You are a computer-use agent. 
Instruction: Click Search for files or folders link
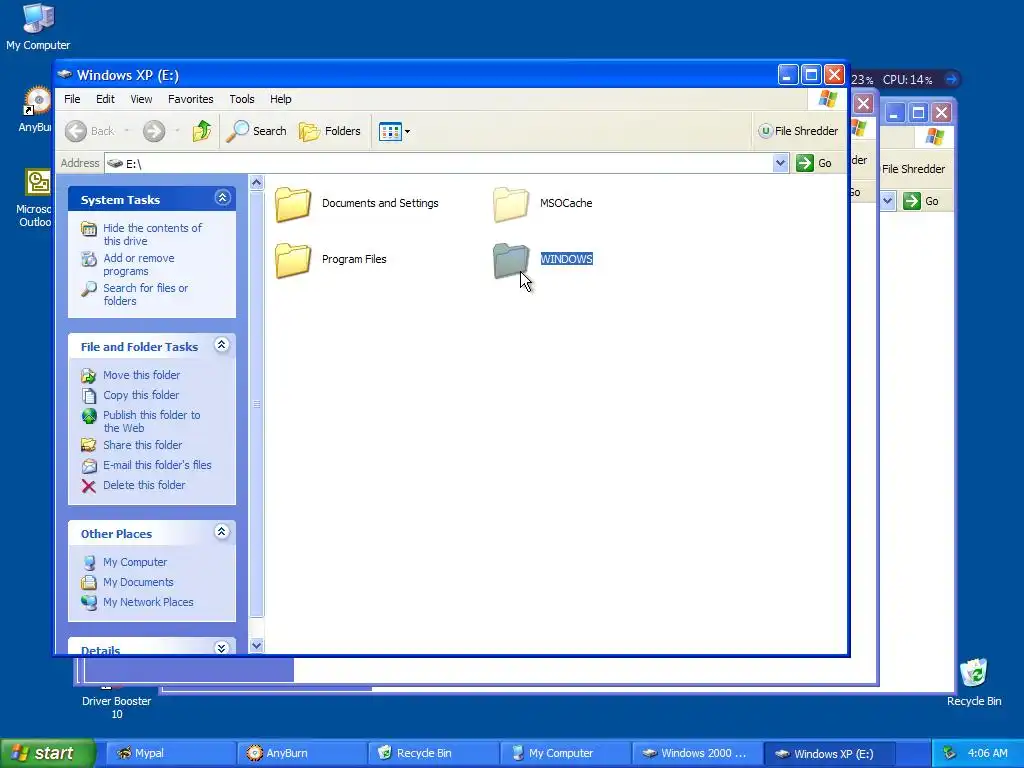pyautogui.click(x=146, y=295)
